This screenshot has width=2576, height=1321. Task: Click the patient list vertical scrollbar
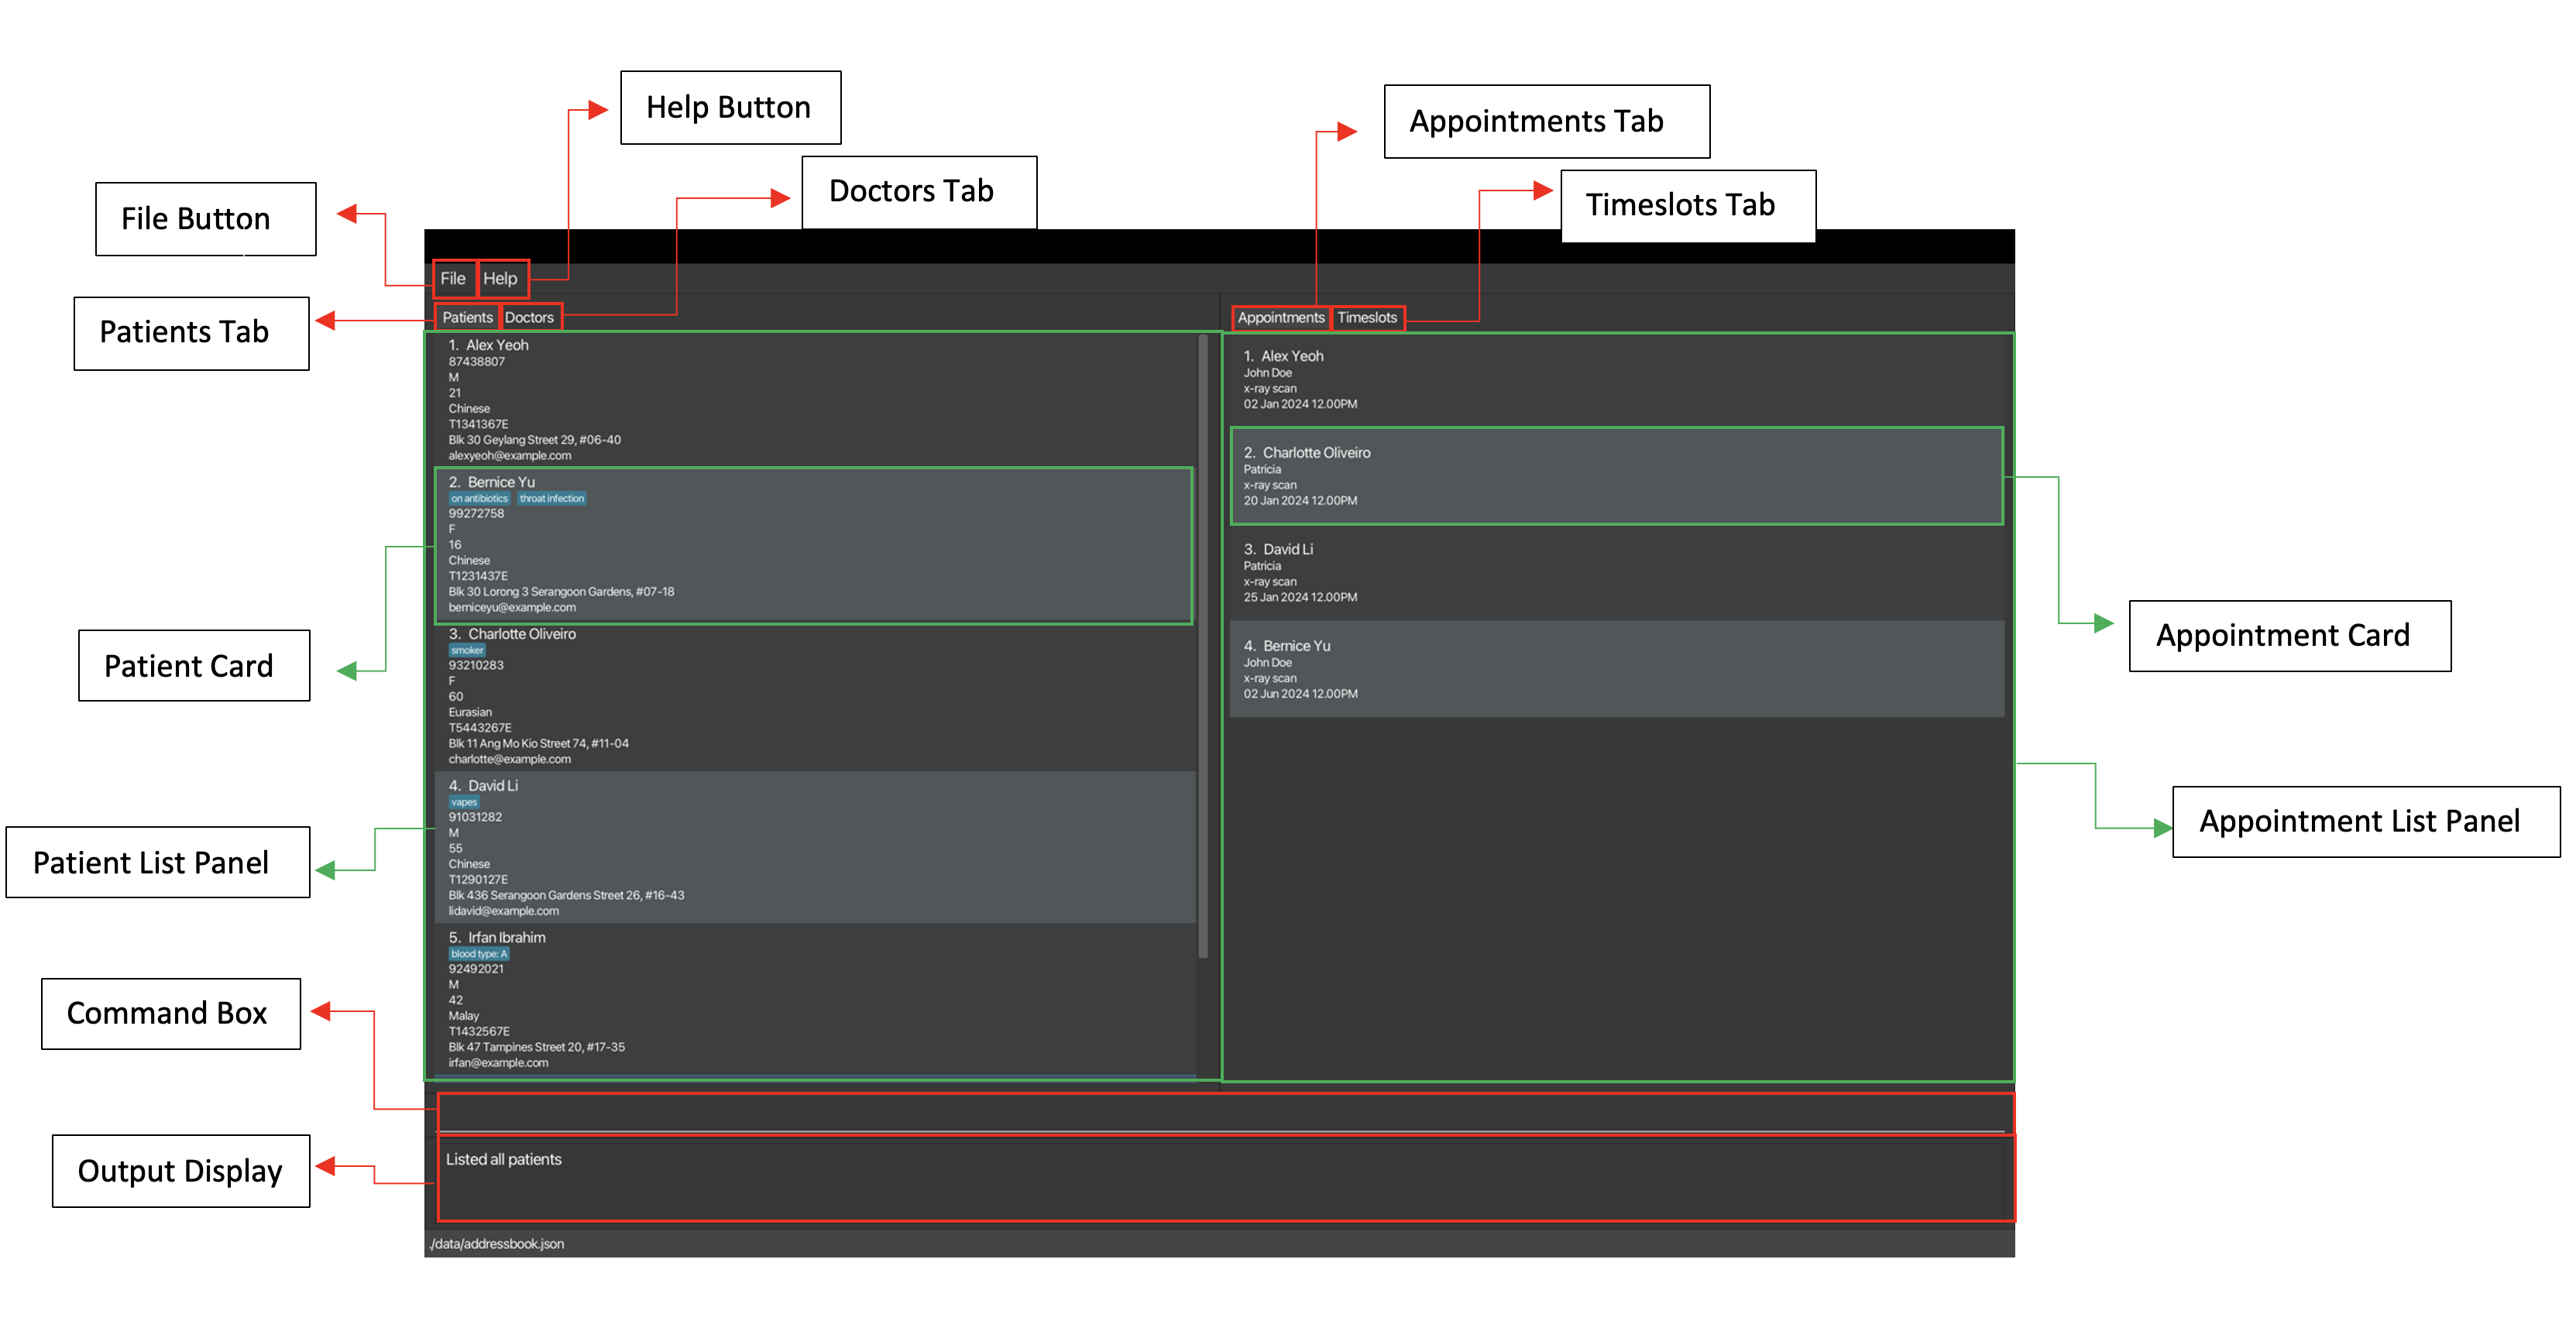tap(1203, 646)
